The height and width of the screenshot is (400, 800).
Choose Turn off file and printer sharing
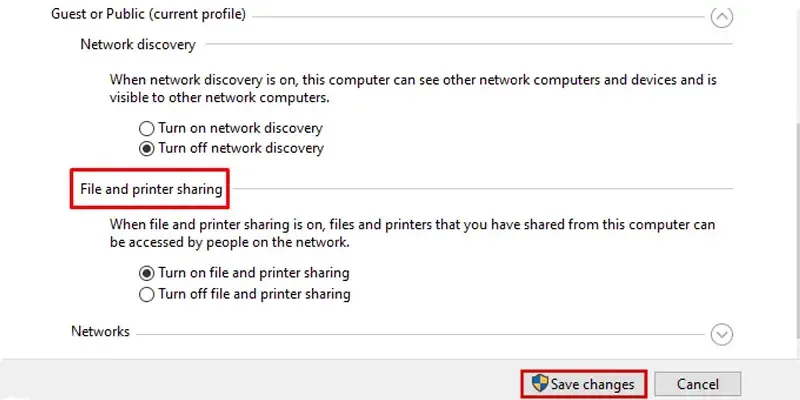(146, 294)
